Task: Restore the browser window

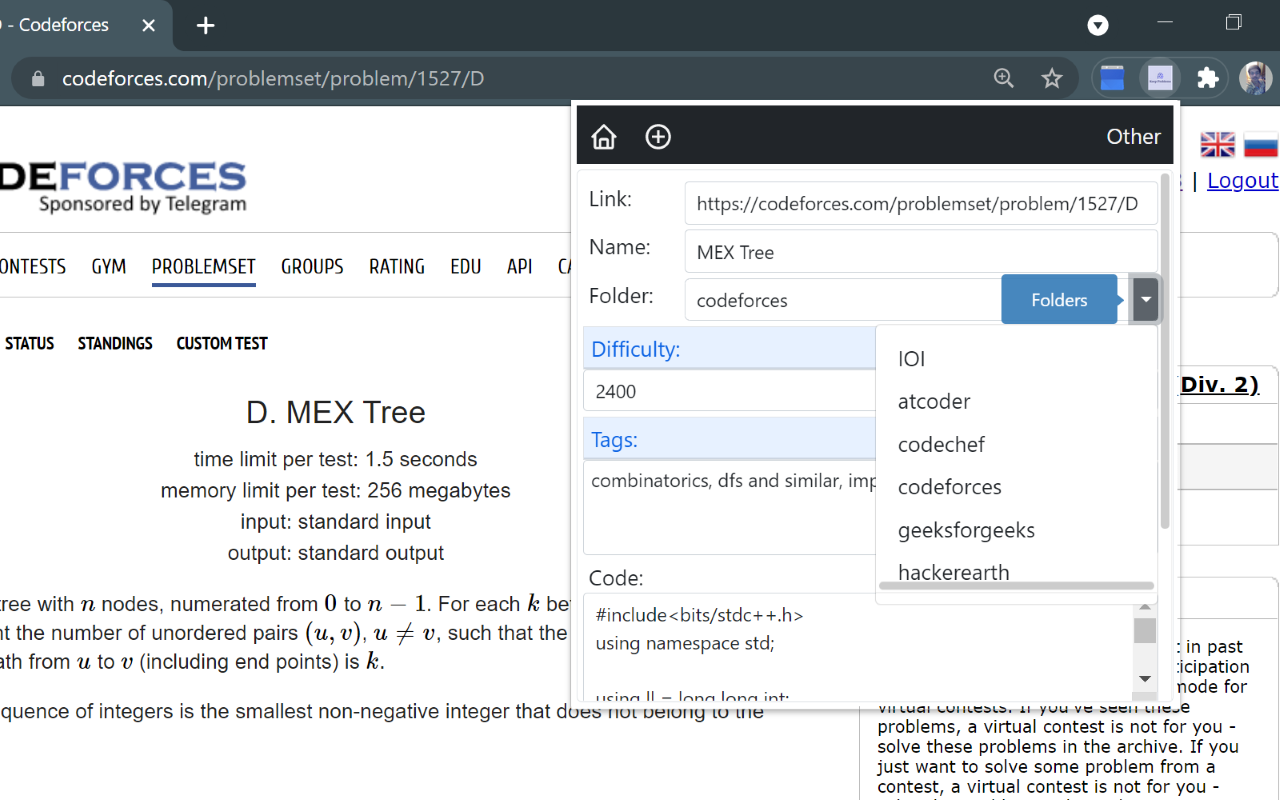Action: [x=1234, y=22]
